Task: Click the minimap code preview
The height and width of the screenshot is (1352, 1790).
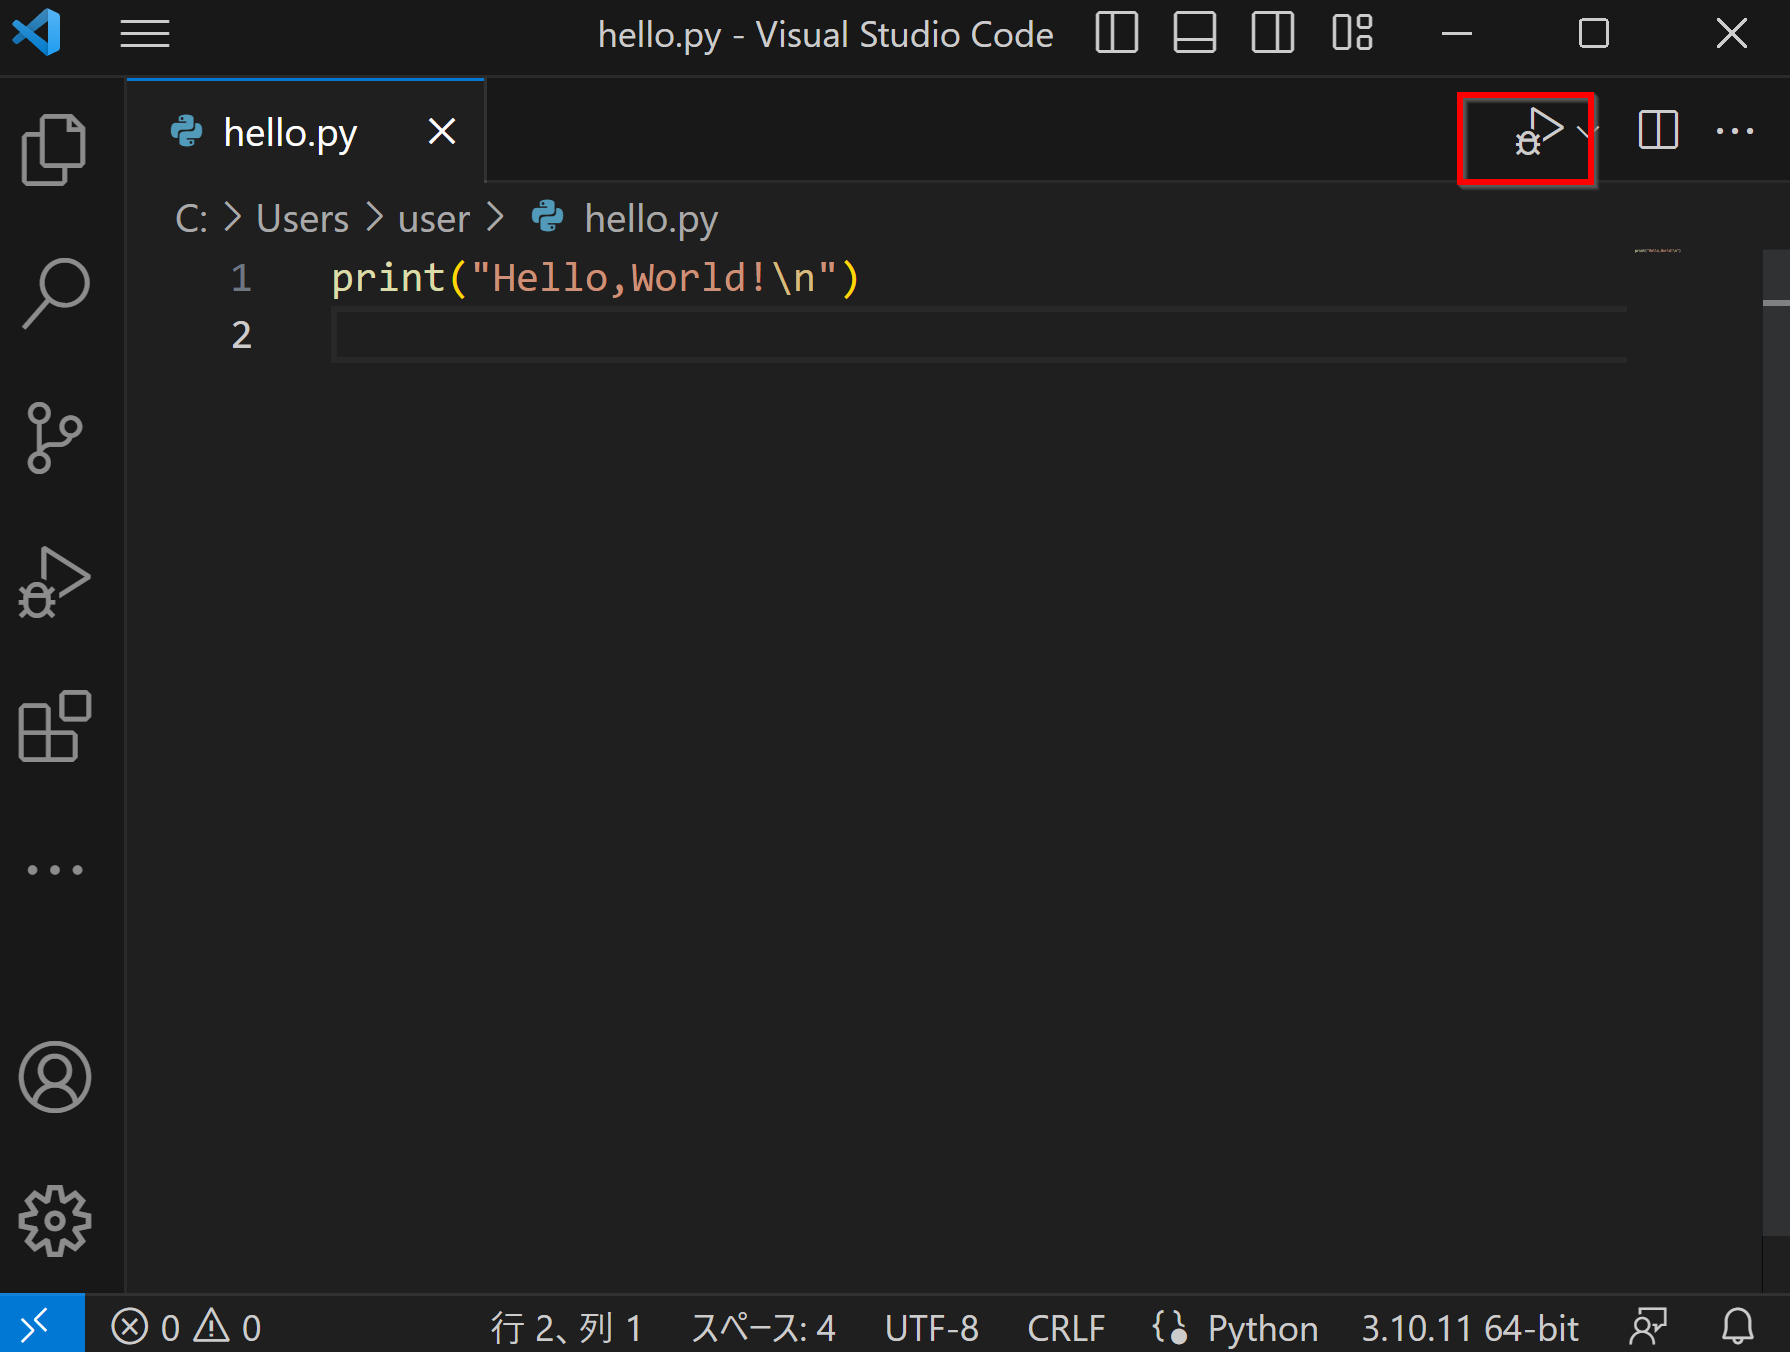Action: point(1657,250)
